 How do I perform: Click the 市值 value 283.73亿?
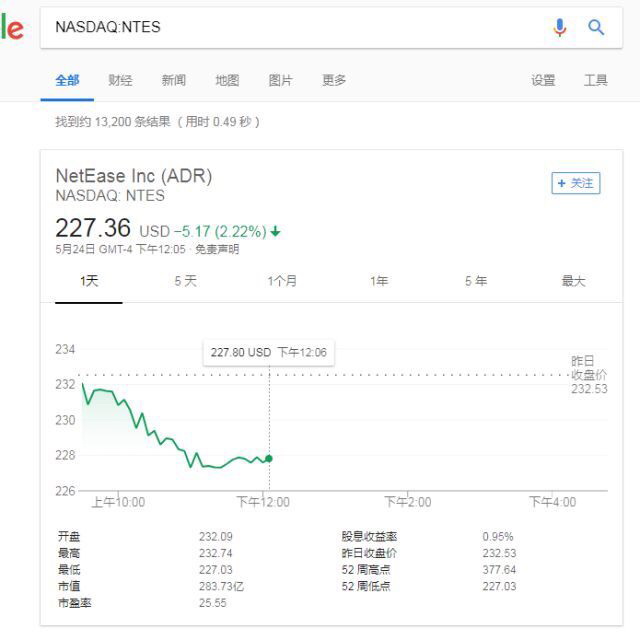tap(222, 587)
